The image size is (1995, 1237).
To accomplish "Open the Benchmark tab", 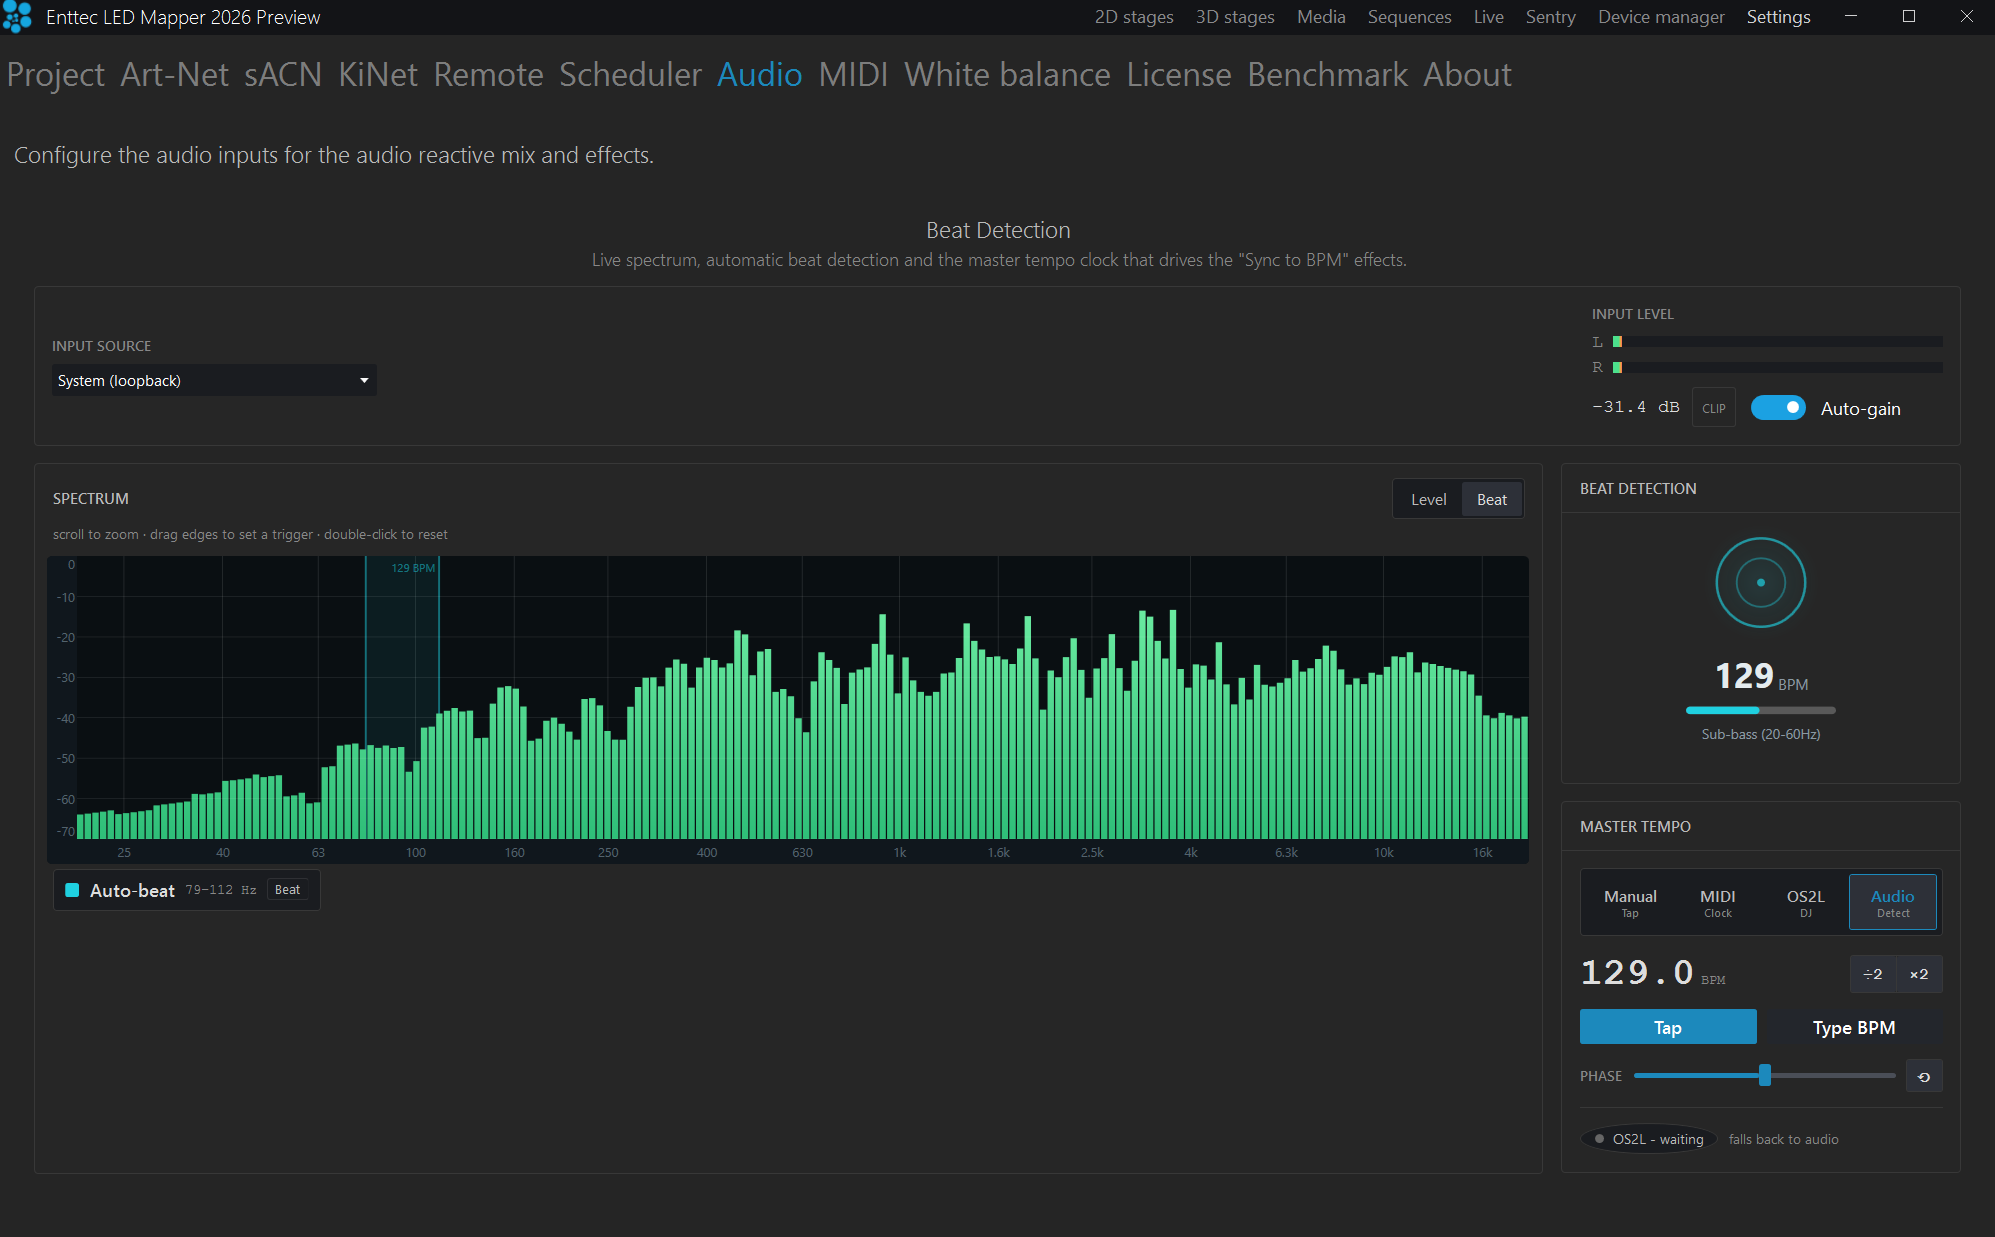I will [1327, 75].
